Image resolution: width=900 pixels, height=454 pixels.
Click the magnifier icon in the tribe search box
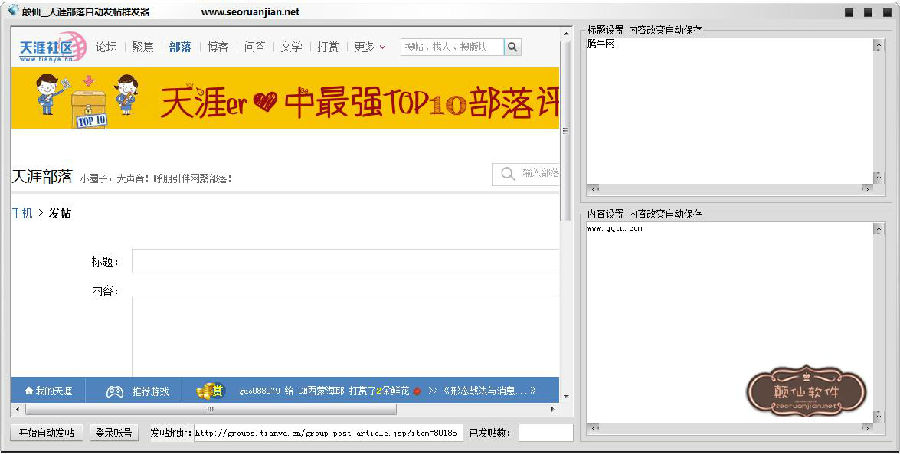(x=508, y=174)
